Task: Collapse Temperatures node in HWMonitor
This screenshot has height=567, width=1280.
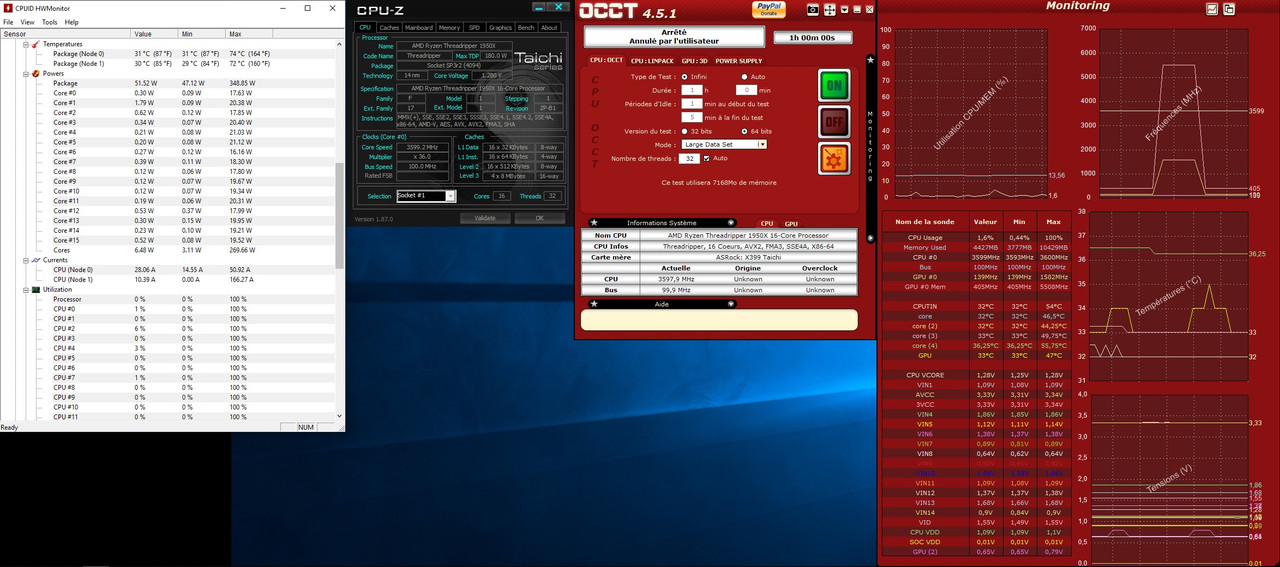Action: [x=26, y=44]
